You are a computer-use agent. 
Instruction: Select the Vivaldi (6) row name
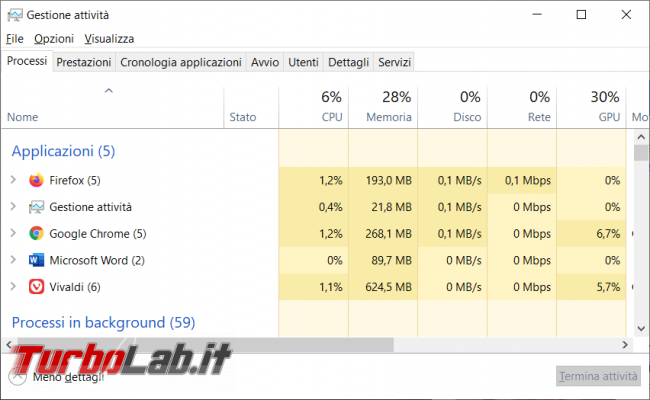tap(75, 287)
